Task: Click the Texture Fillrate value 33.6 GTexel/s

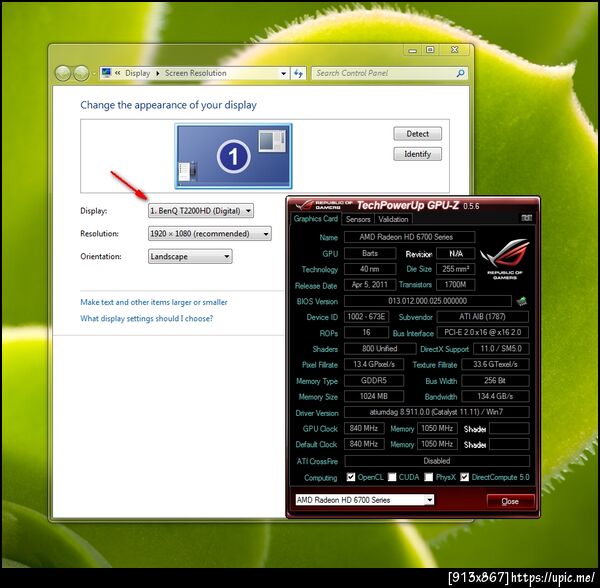Action: [496, 364]
